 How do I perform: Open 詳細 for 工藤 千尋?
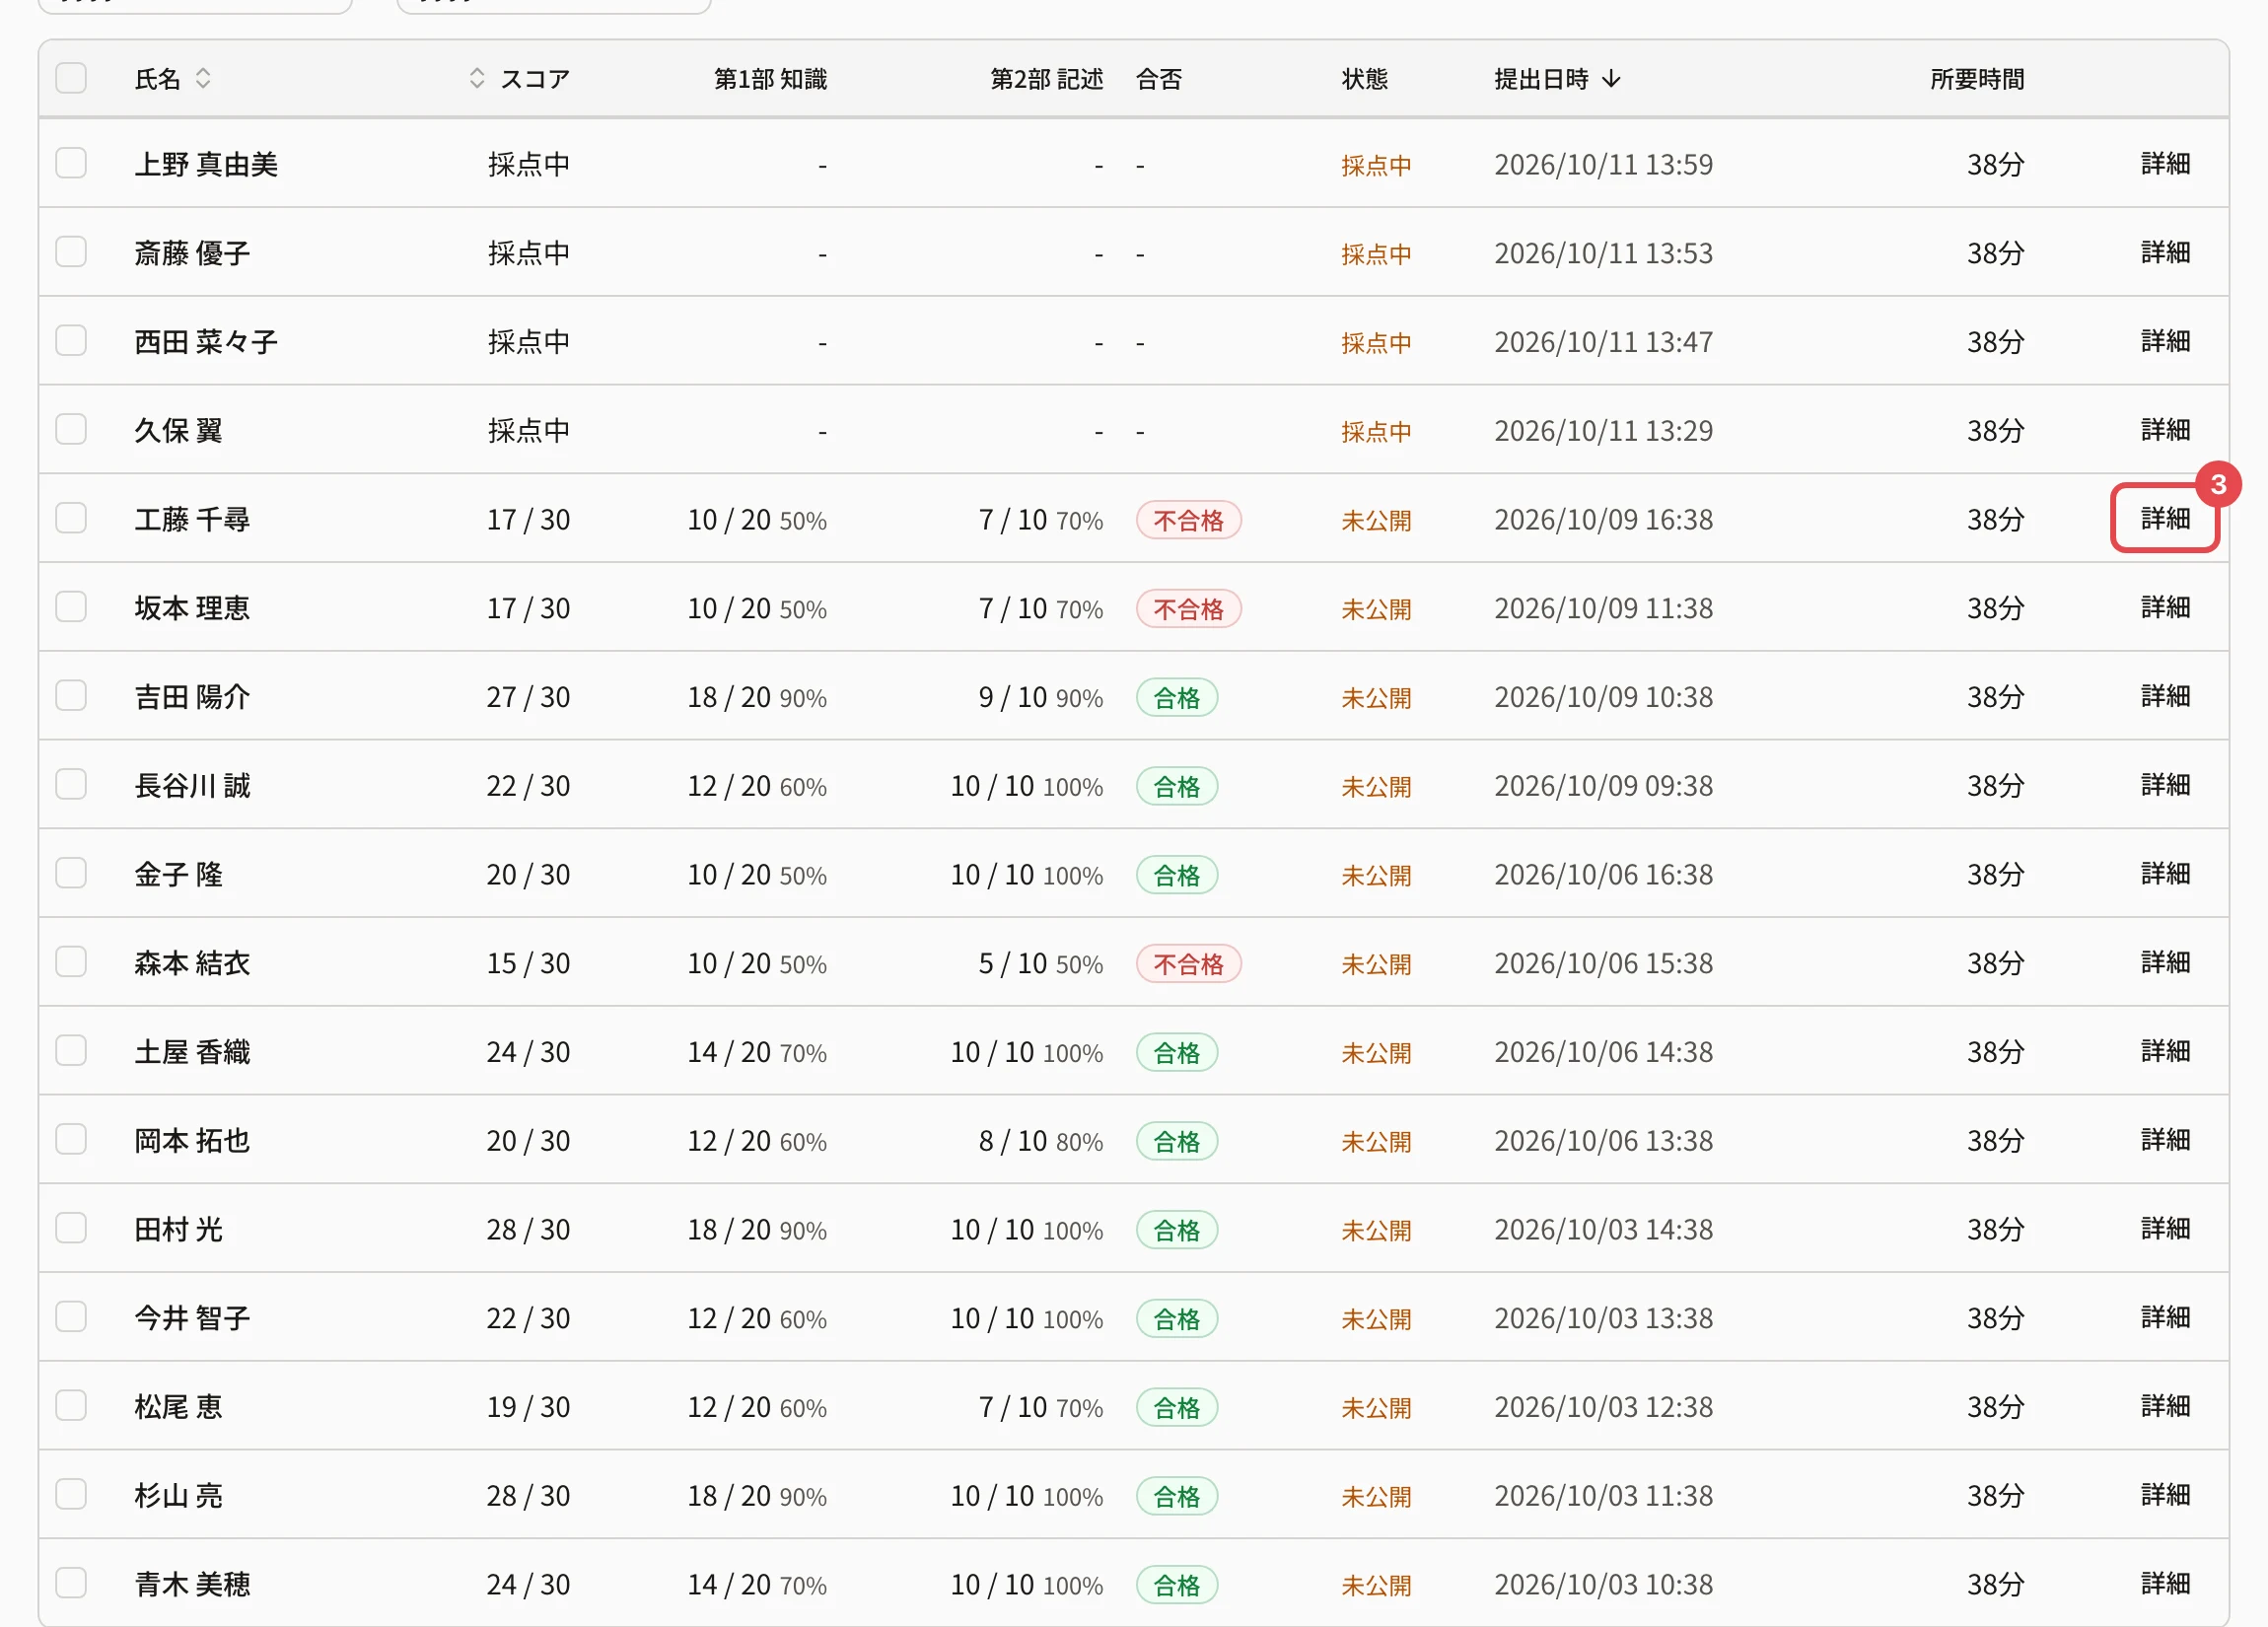pyautogui.click(x=2165, y=518)
